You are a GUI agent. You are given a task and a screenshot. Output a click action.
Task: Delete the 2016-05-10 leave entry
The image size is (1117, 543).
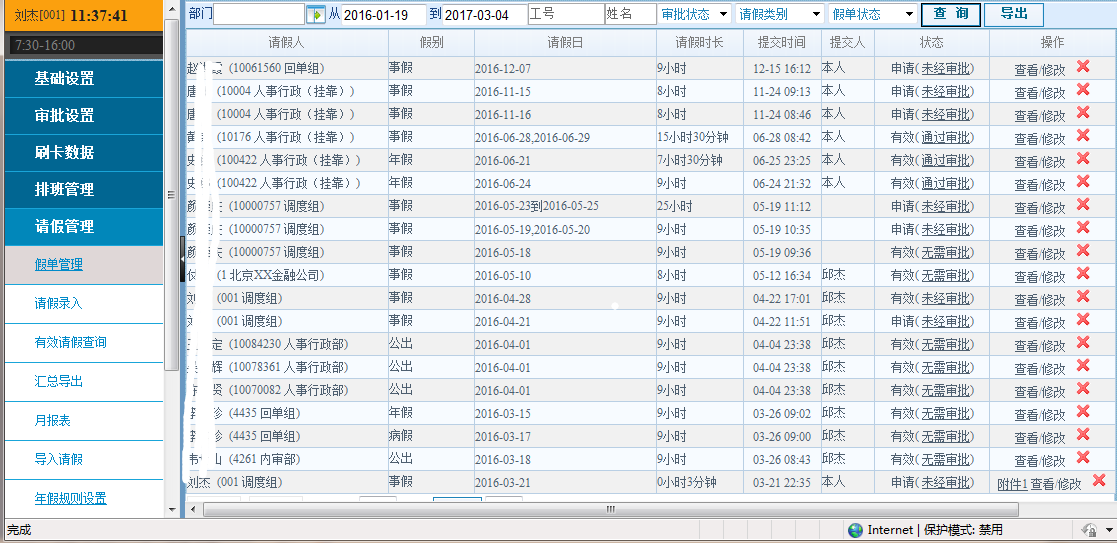(1083, 273)
